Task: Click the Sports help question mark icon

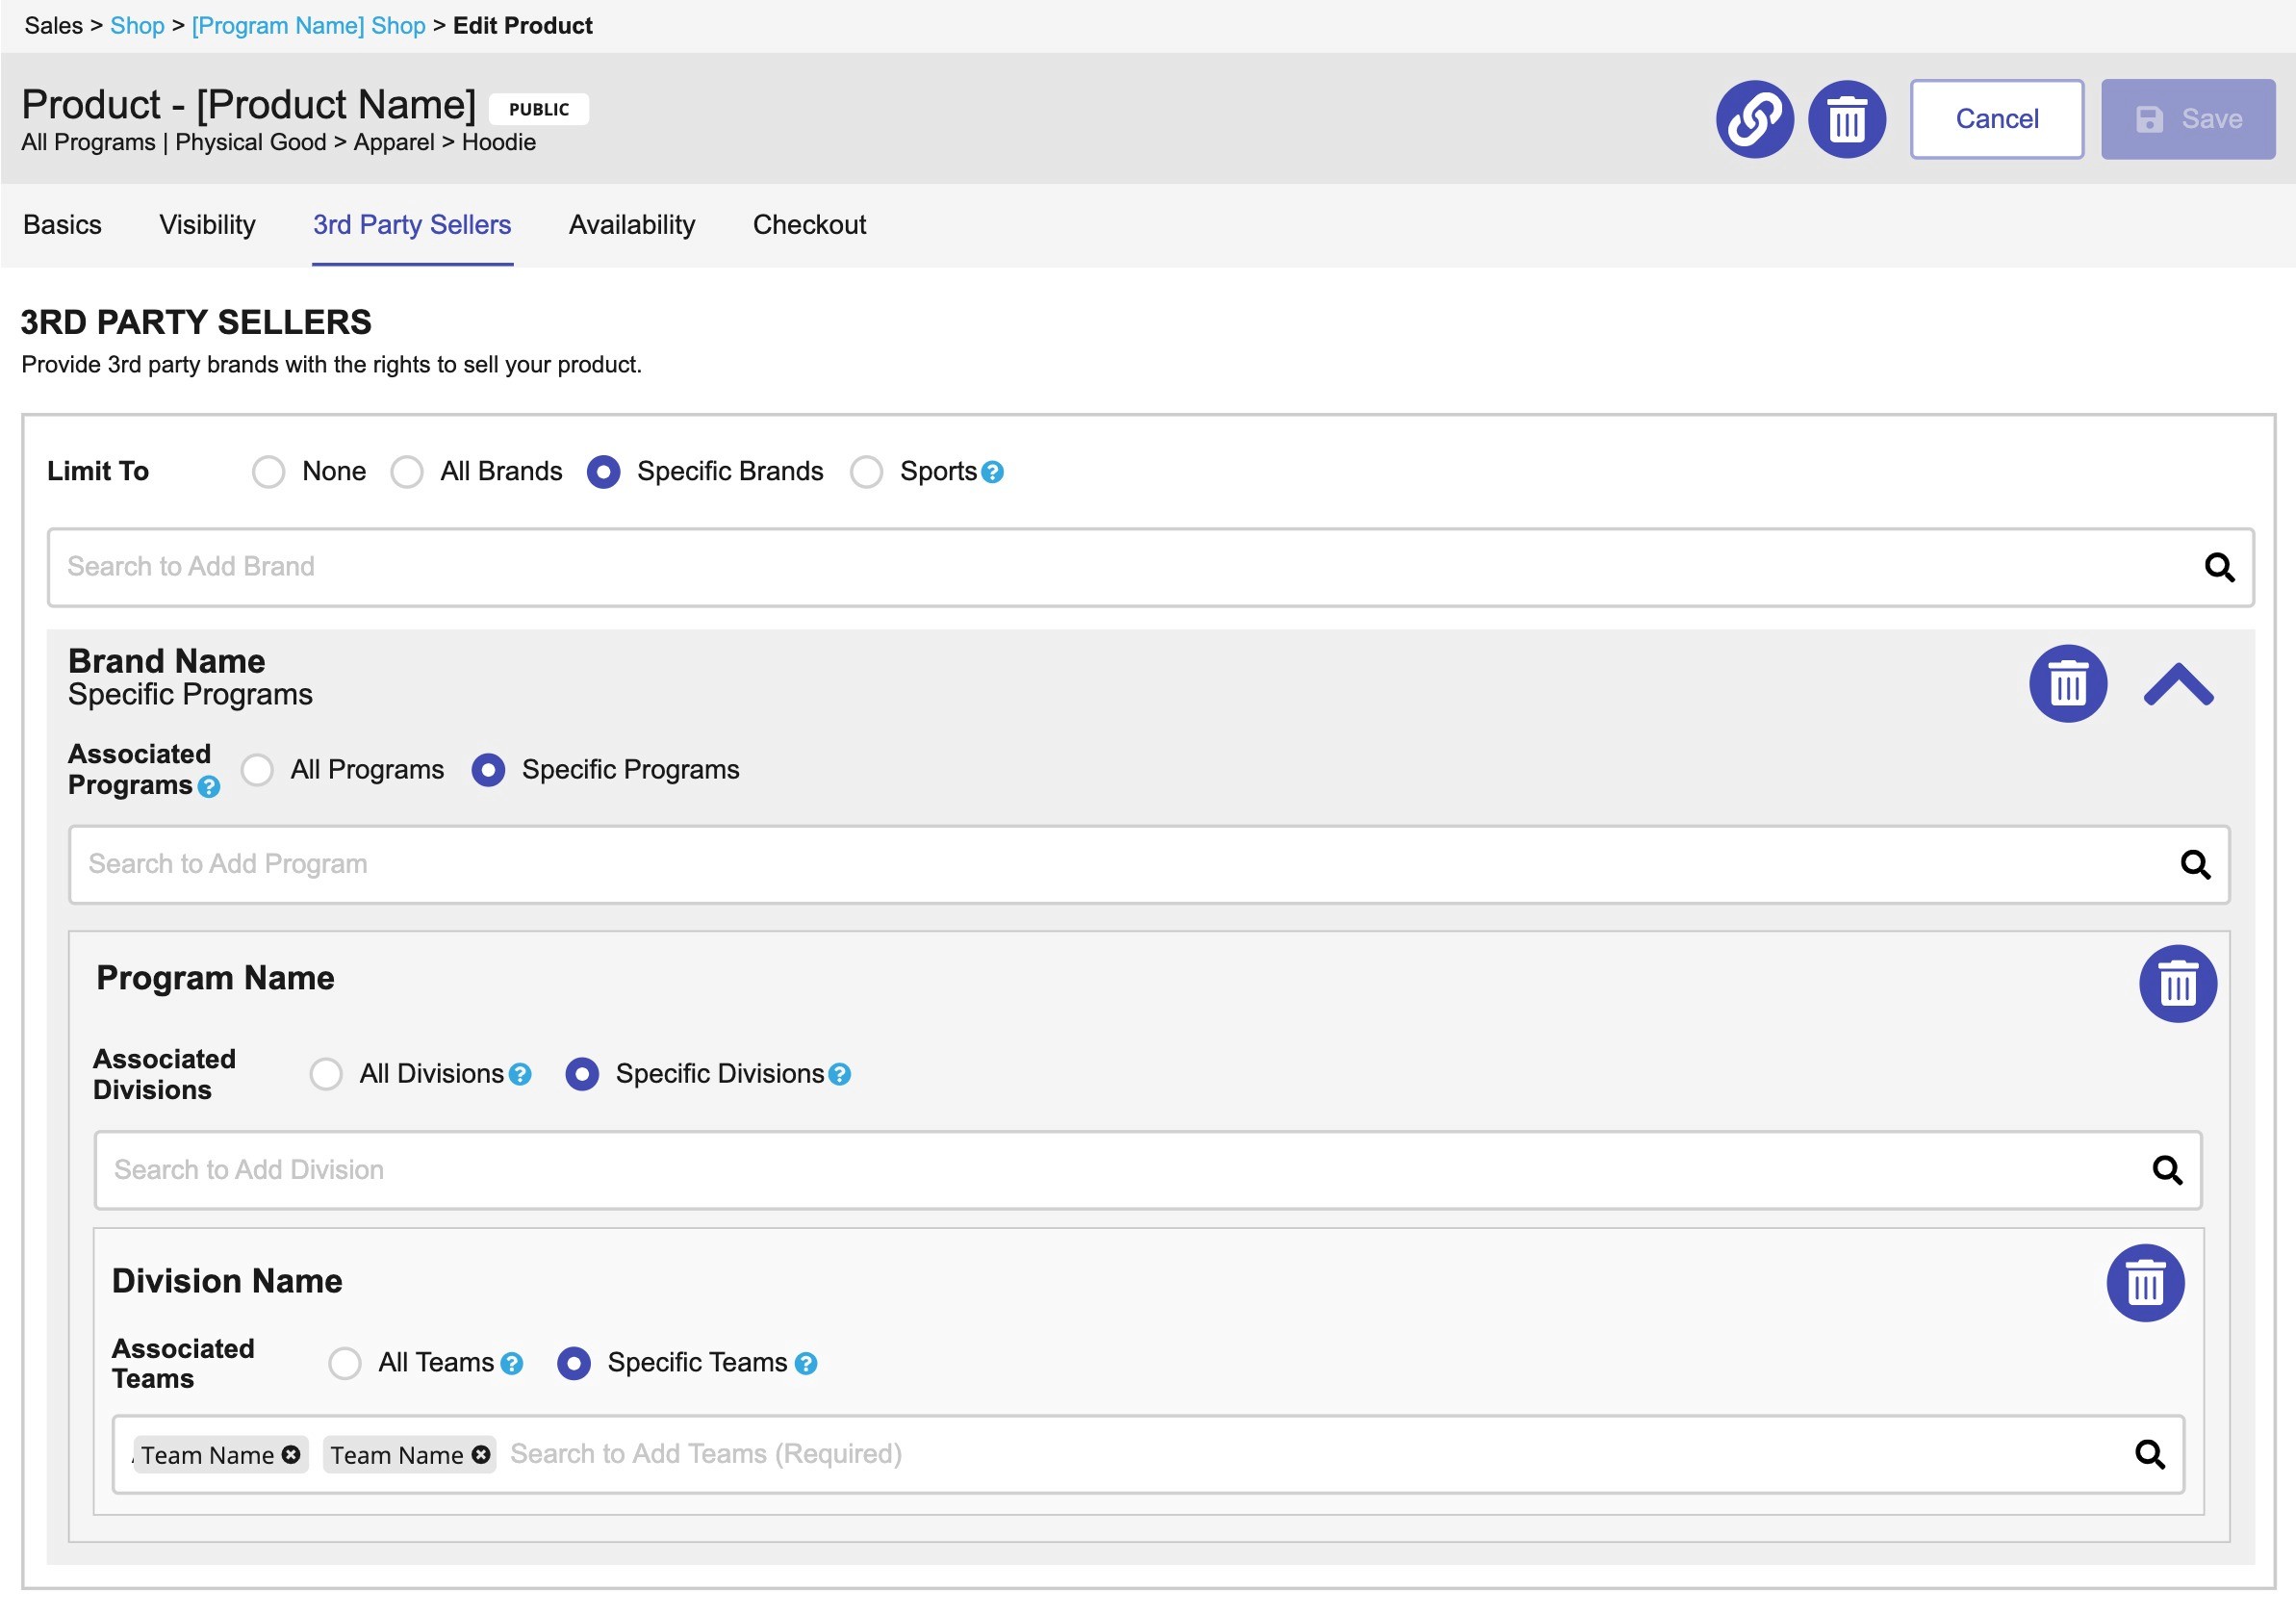Action: pyautogui.click(x=992, y=472)
